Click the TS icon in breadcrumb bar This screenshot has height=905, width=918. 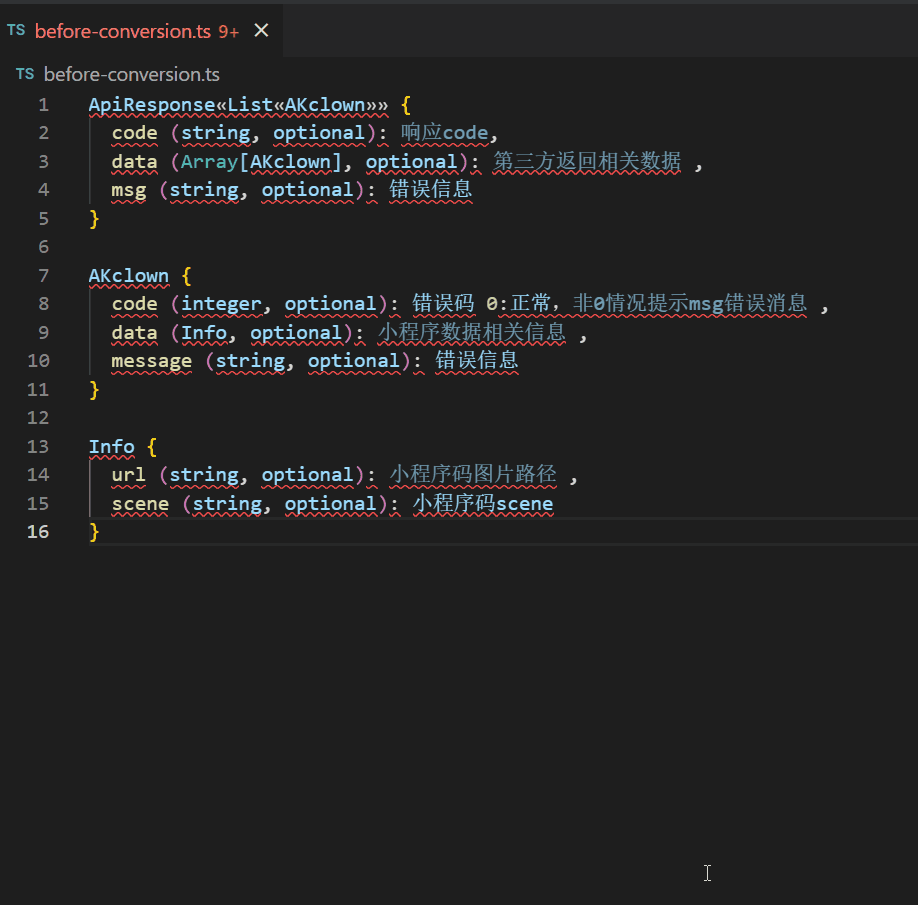(x=25, y=75)
